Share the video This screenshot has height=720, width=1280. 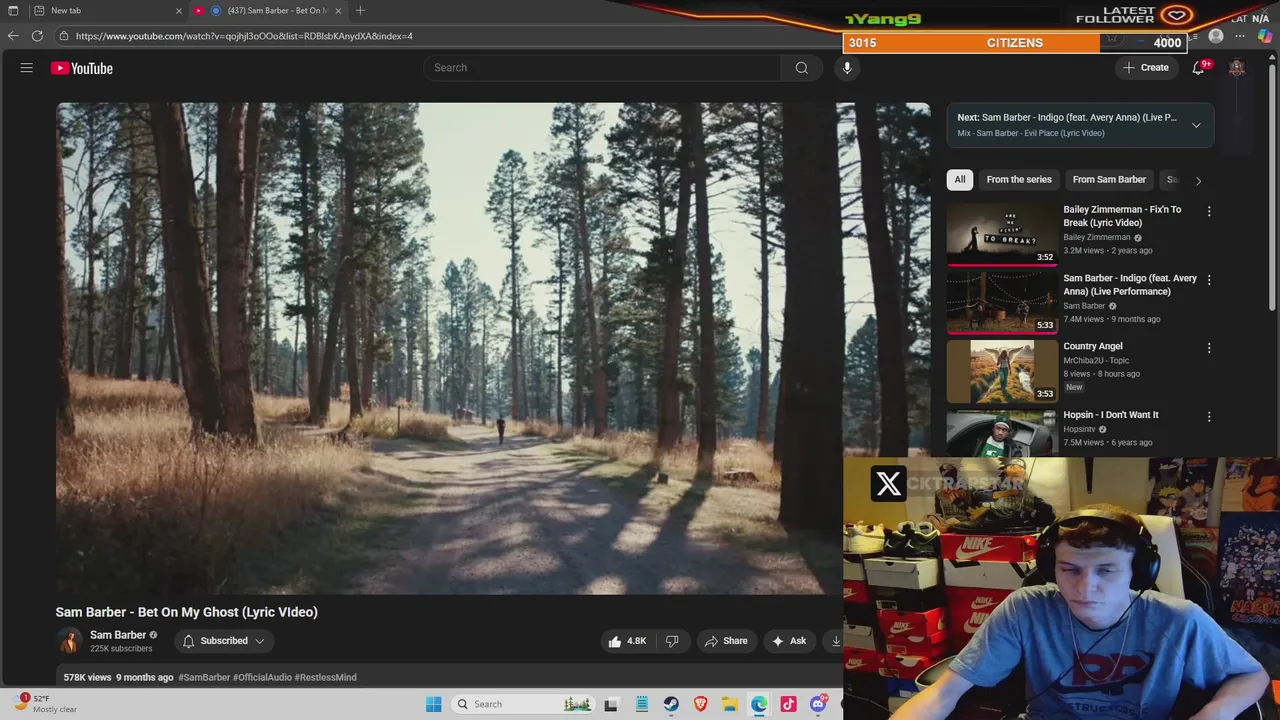tap(726, 641)
